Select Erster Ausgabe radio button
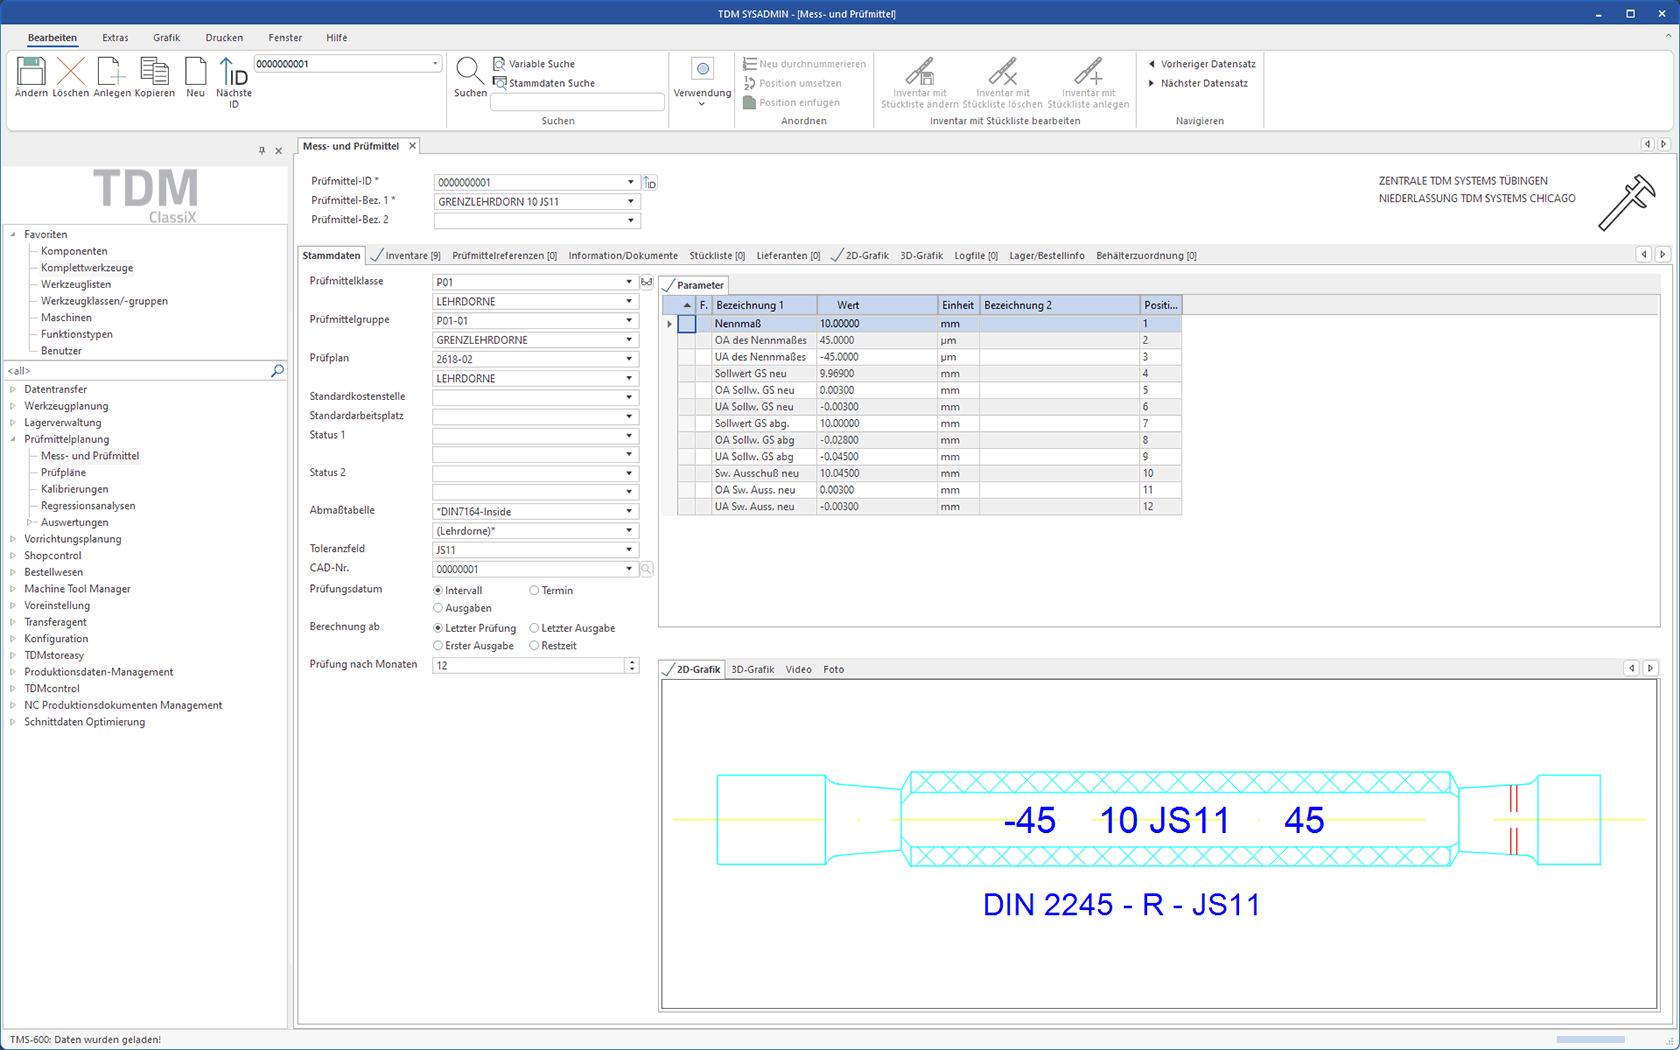 point(438,646)
